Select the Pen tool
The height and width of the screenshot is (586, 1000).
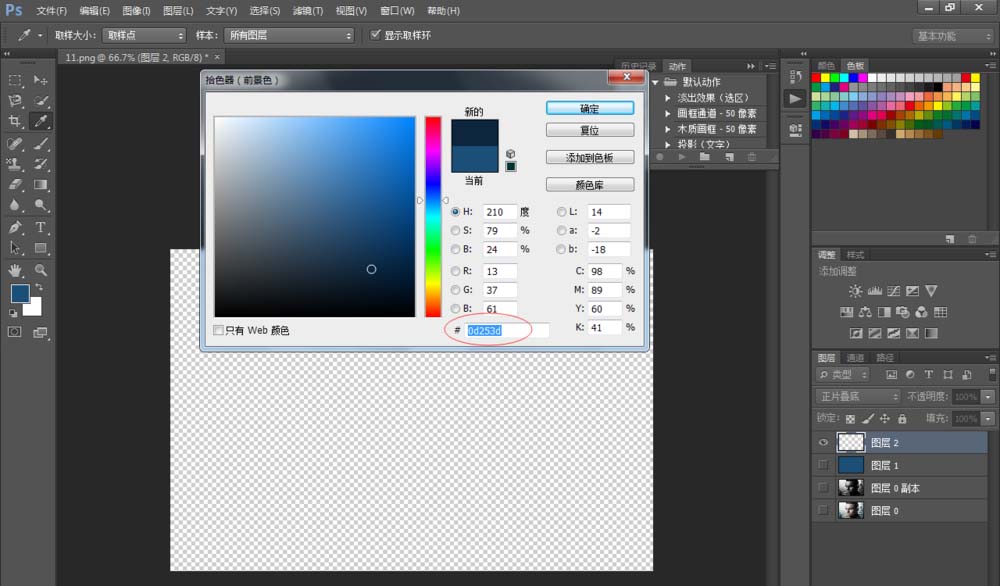[x=15, y=227]
